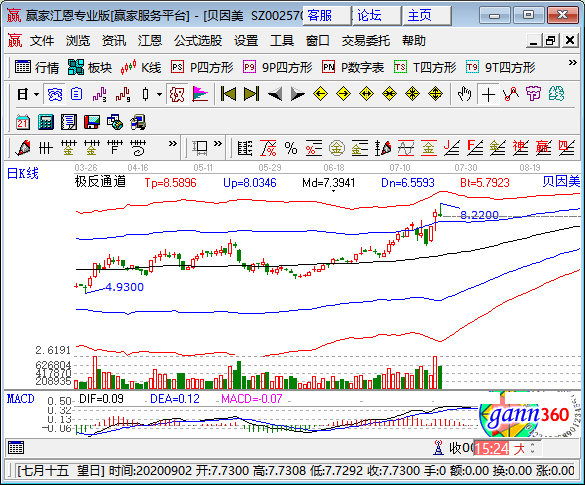Jump to last bar
Viewport: 585px width, 485px height.
(251, 94)
